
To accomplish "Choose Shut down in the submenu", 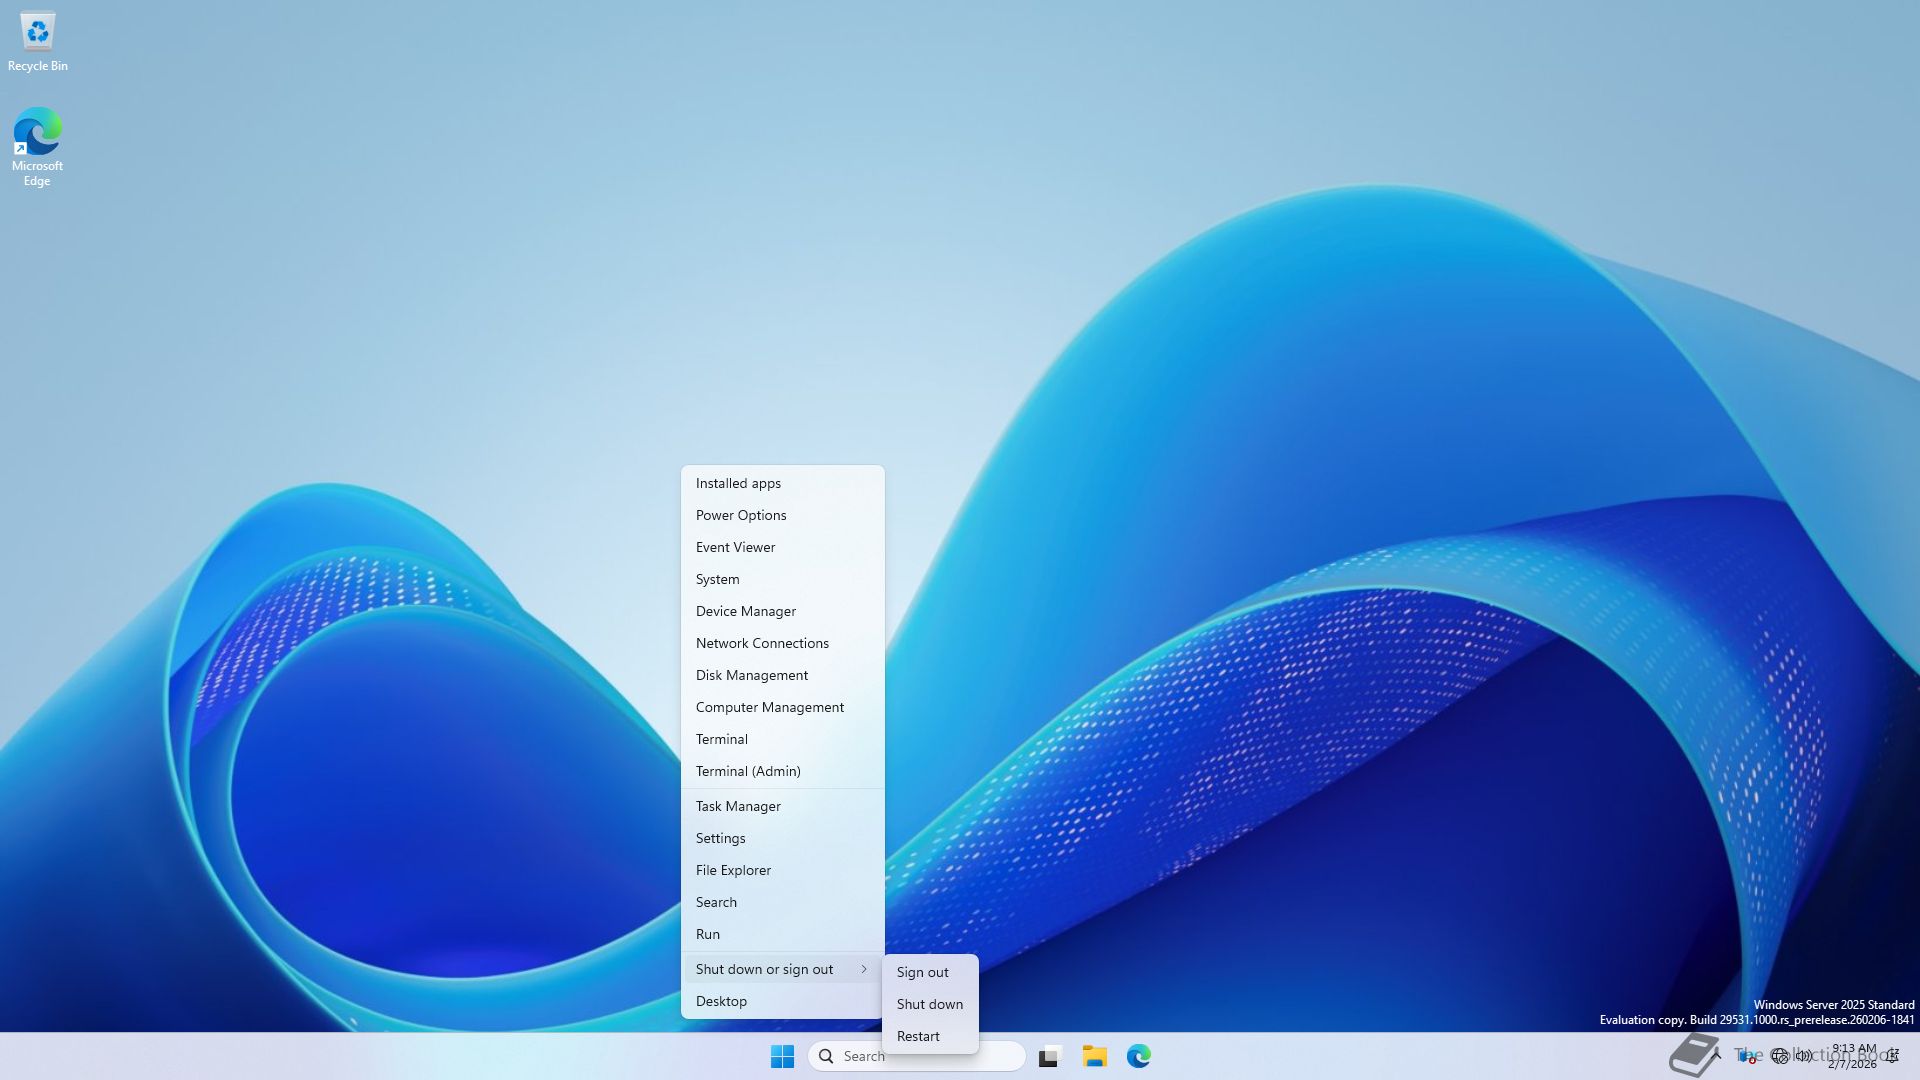I will tap(929, 1004).
